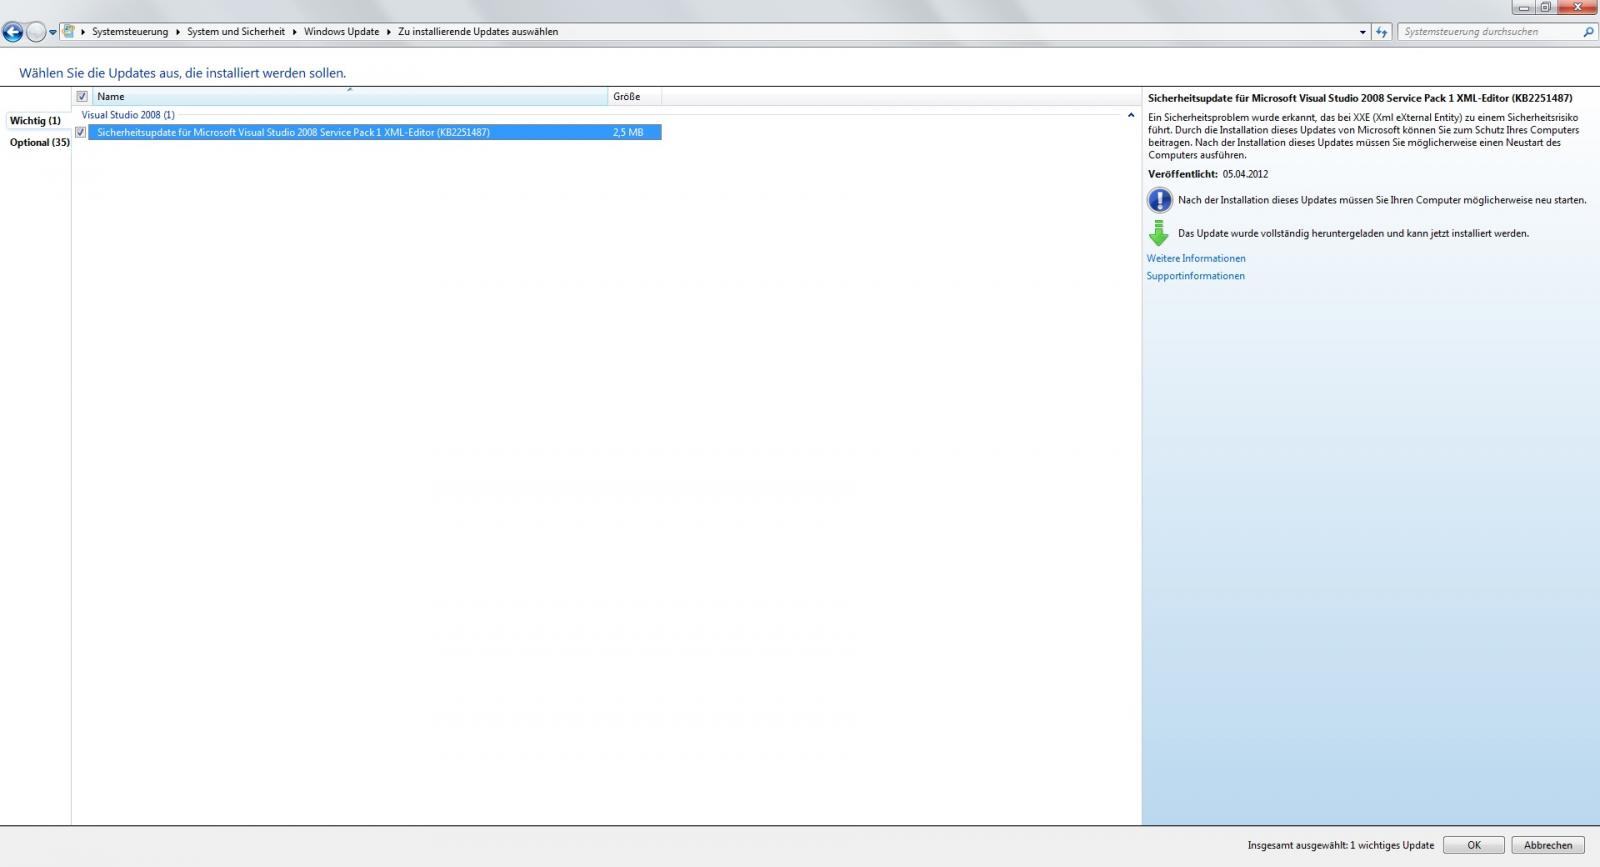The height and width of the screenshot is (867, 1600).
Task: Click 'Zu installierende Updates auswählen' breadcrumb
Action: tap(478, 32)
